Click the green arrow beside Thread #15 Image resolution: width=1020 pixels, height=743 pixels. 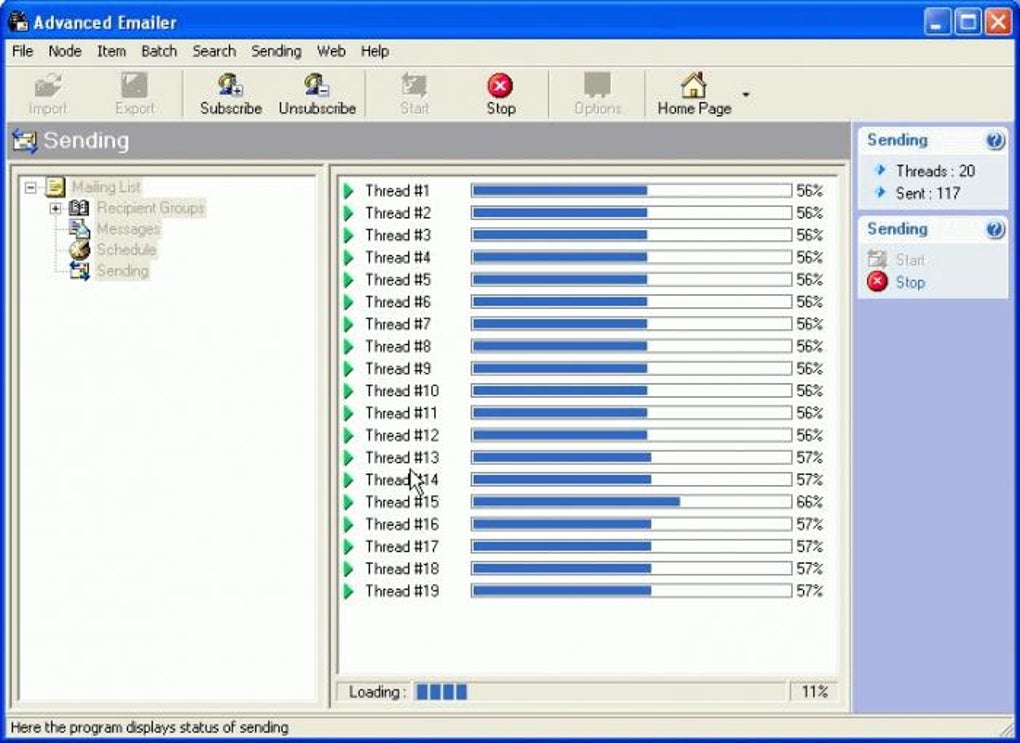[x=349, y=502]
